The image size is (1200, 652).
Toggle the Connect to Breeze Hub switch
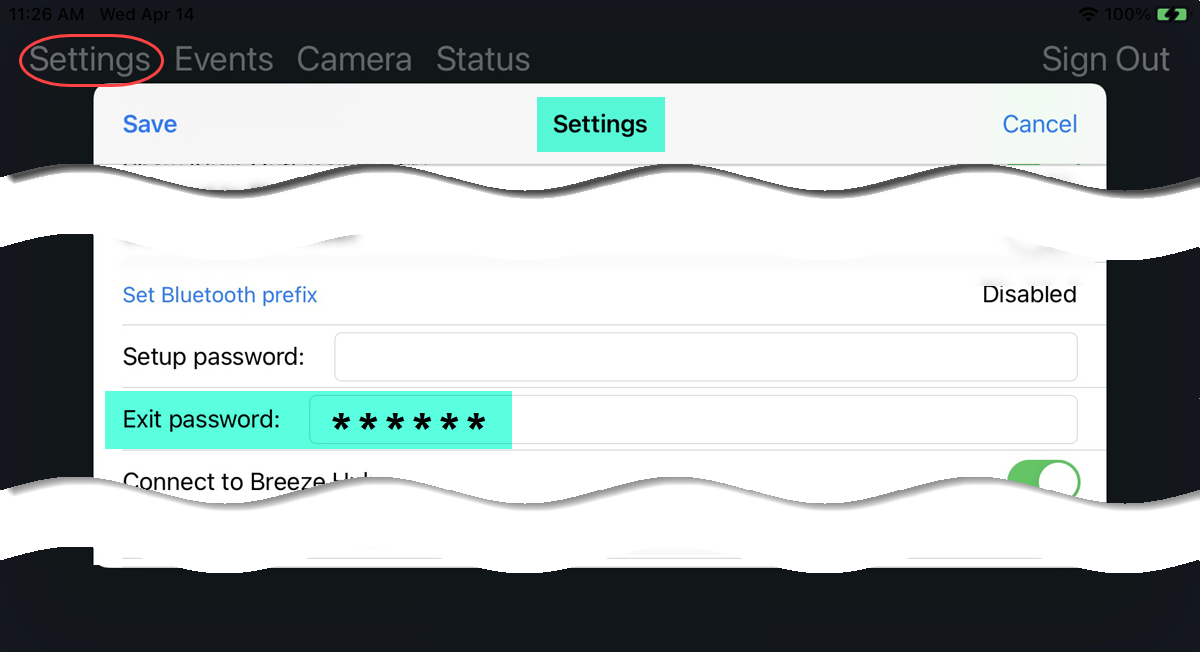1043,480
